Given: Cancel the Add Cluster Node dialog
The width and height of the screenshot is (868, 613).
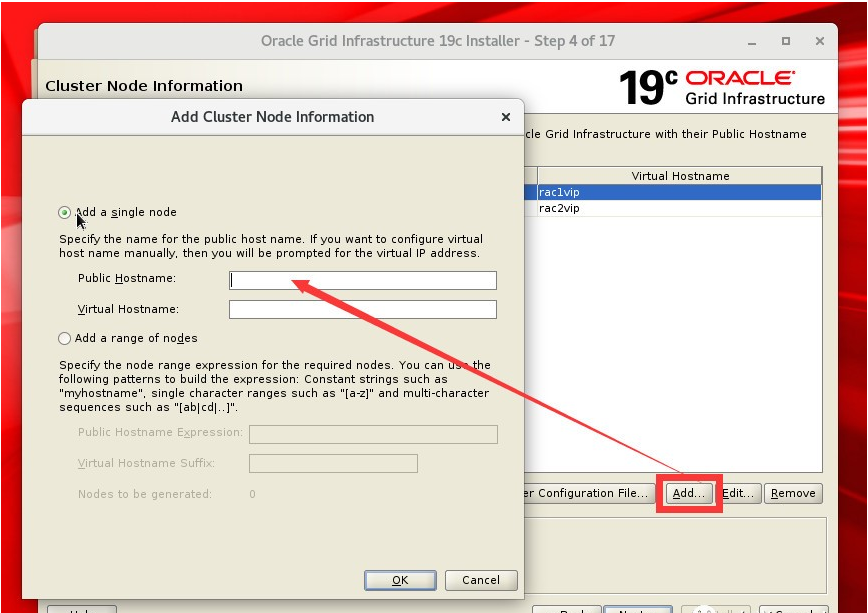Looking at the screenshot, I should pos(481,580).
